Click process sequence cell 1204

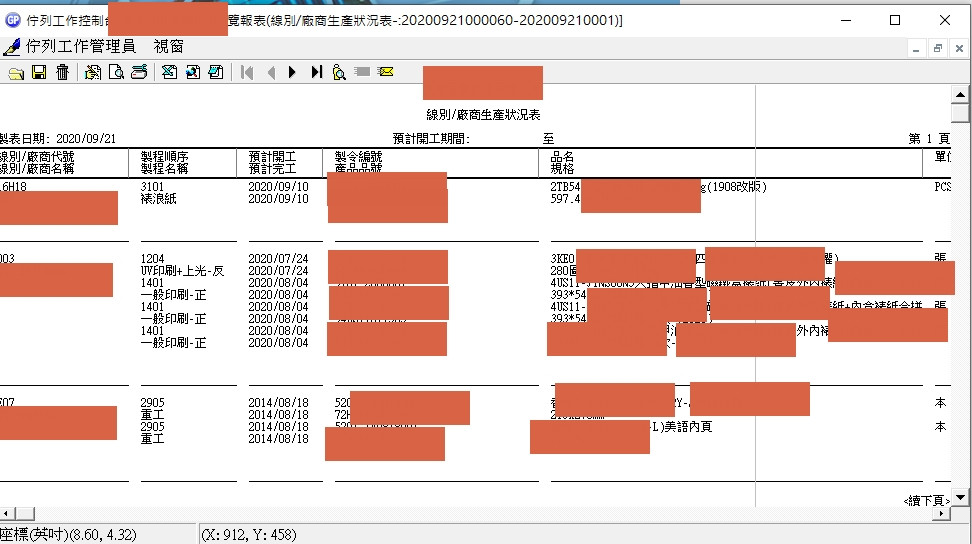(x=152, y=258)
